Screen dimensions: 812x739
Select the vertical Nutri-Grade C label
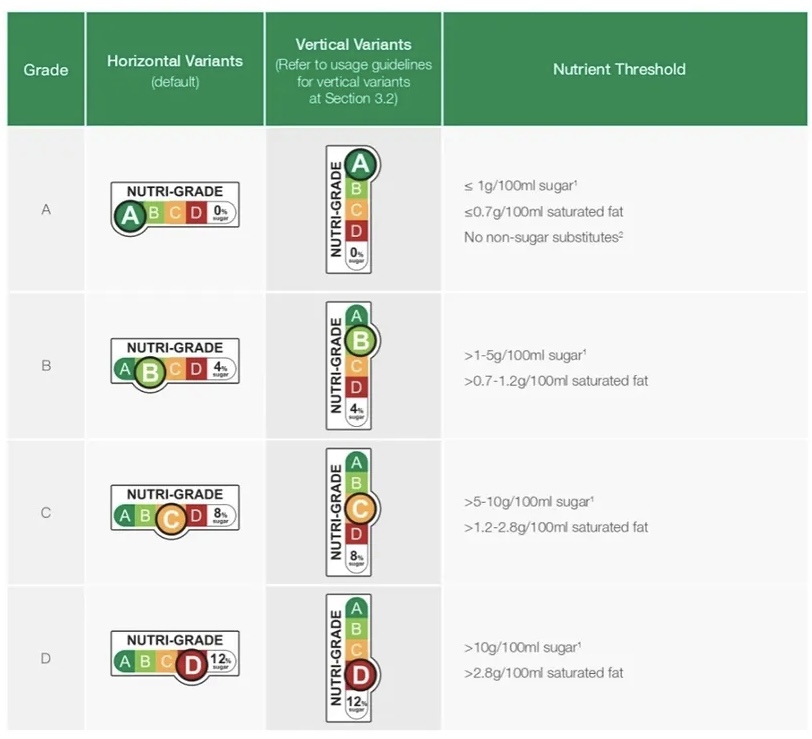(349, 512)
